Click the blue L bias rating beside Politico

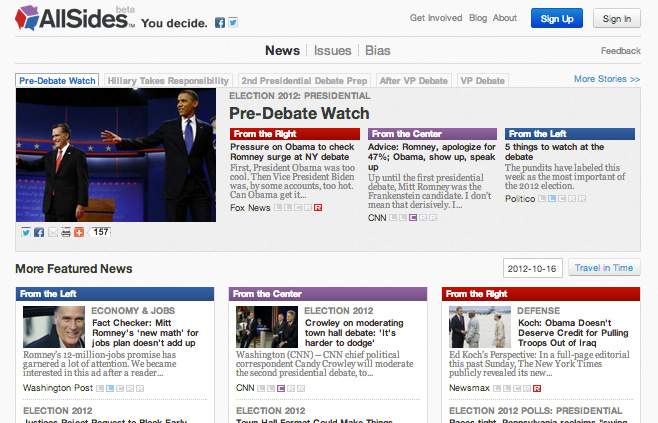point(552,198)
